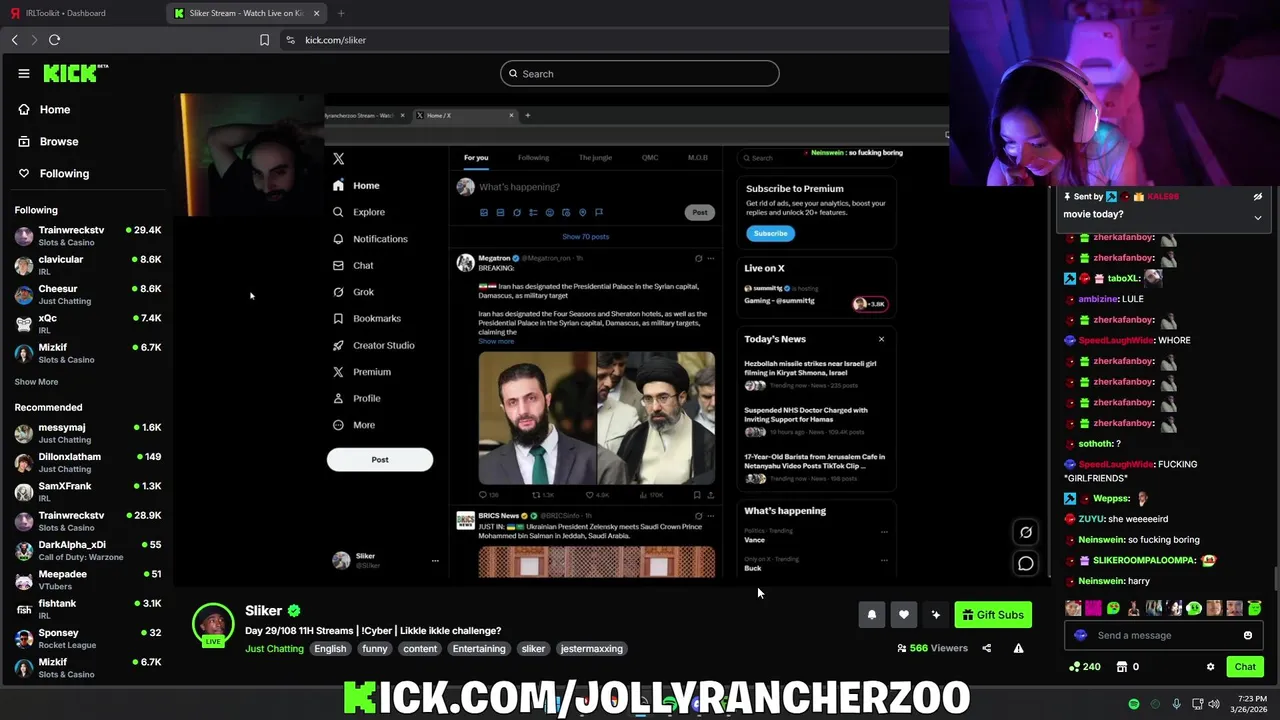Close Today's News panel in streamed X
This screenshot has width=1280, height=720.
(881, 339)
